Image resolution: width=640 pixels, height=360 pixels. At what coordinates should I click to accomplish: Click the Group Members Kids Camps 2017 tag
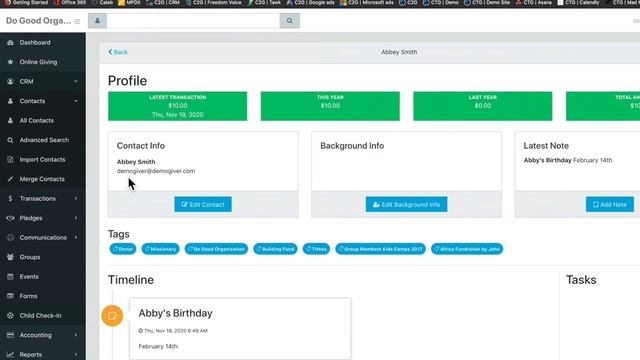380,249
